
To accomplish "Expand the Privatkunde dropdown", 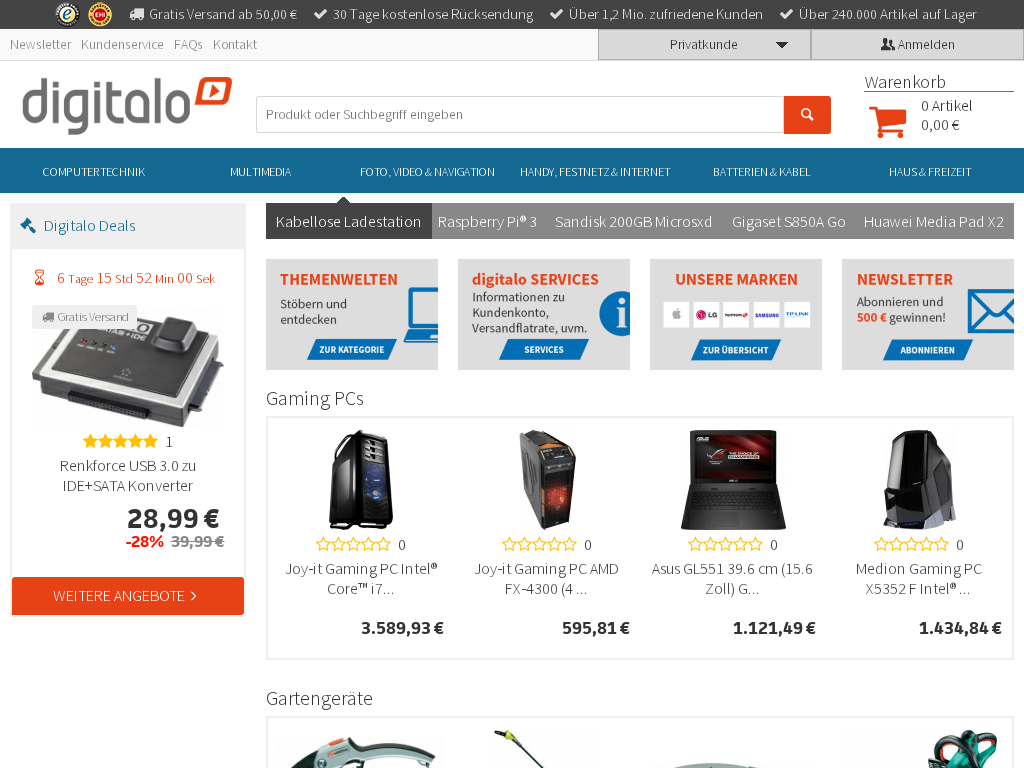I will point(704,44).
